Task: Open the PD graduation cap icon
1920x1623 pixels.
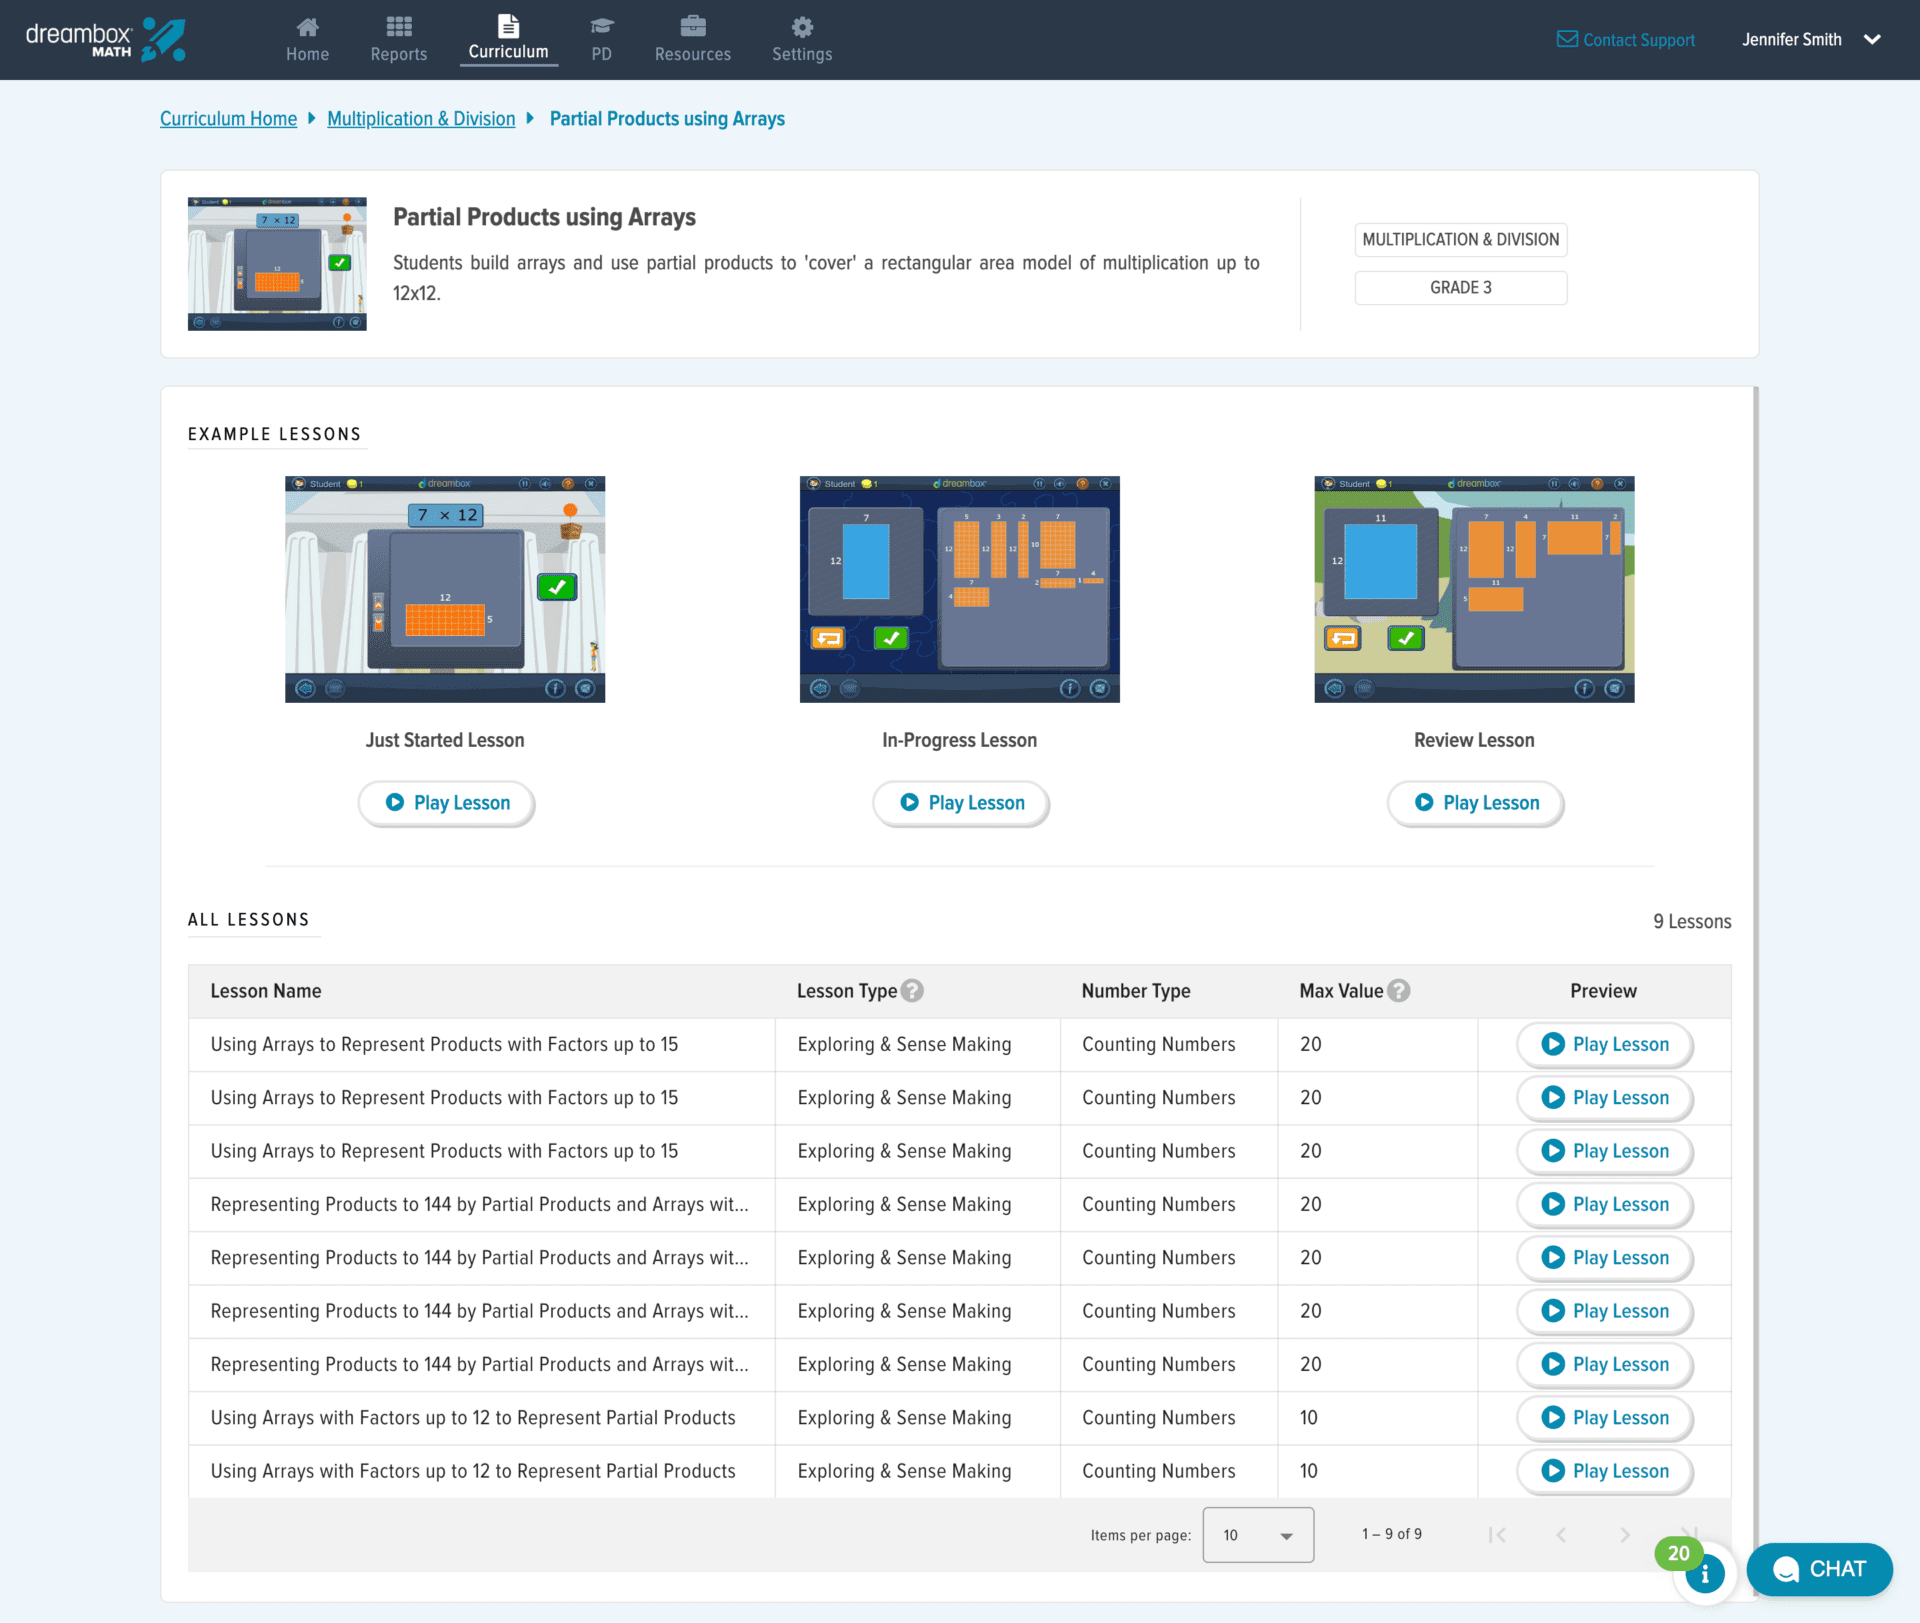Action: [601, 28]
